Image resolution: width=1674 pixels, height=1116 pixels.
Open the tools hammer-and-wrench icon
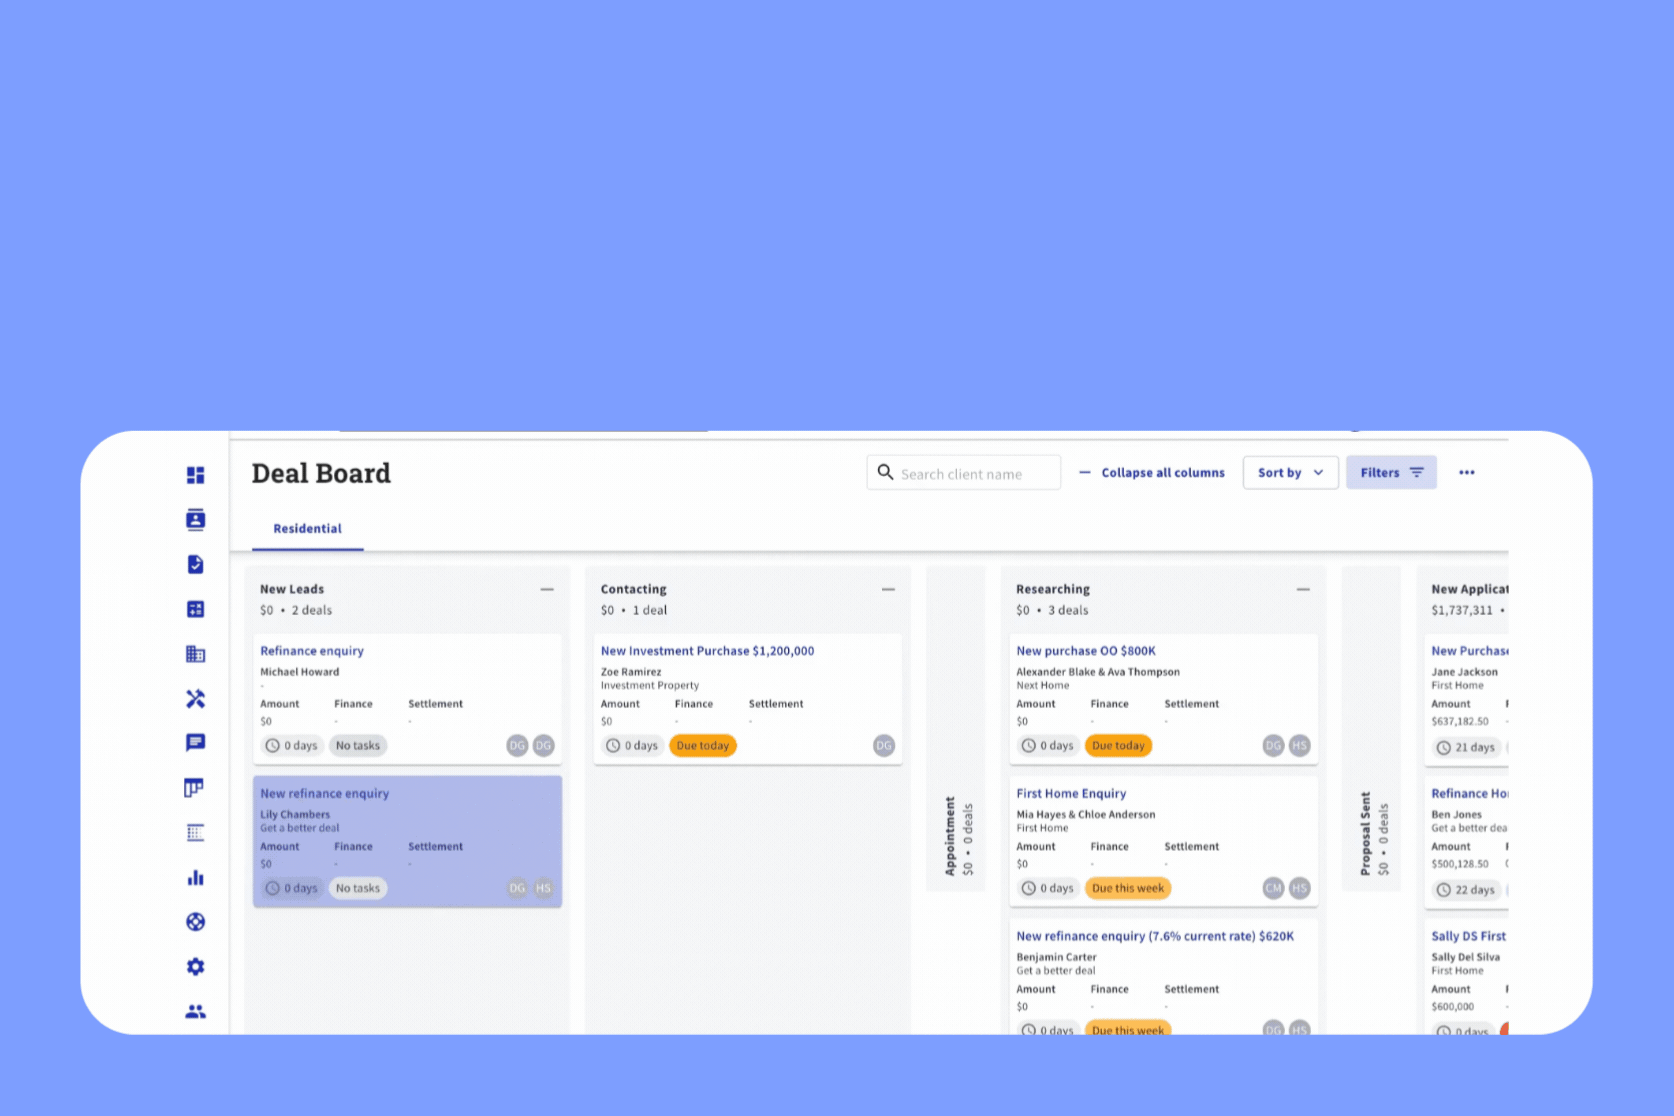(195, 699)
